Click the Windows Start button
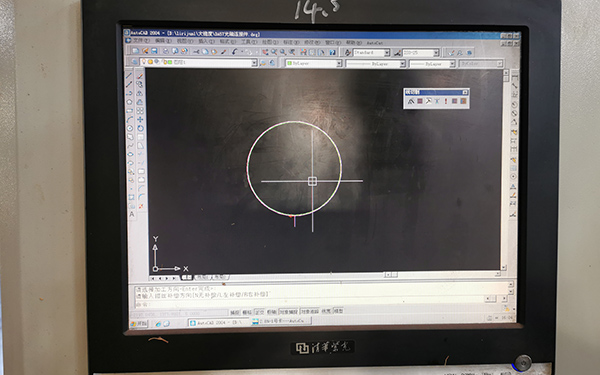The width and height of the screenshot is (600, 375). tap(139, 324)
